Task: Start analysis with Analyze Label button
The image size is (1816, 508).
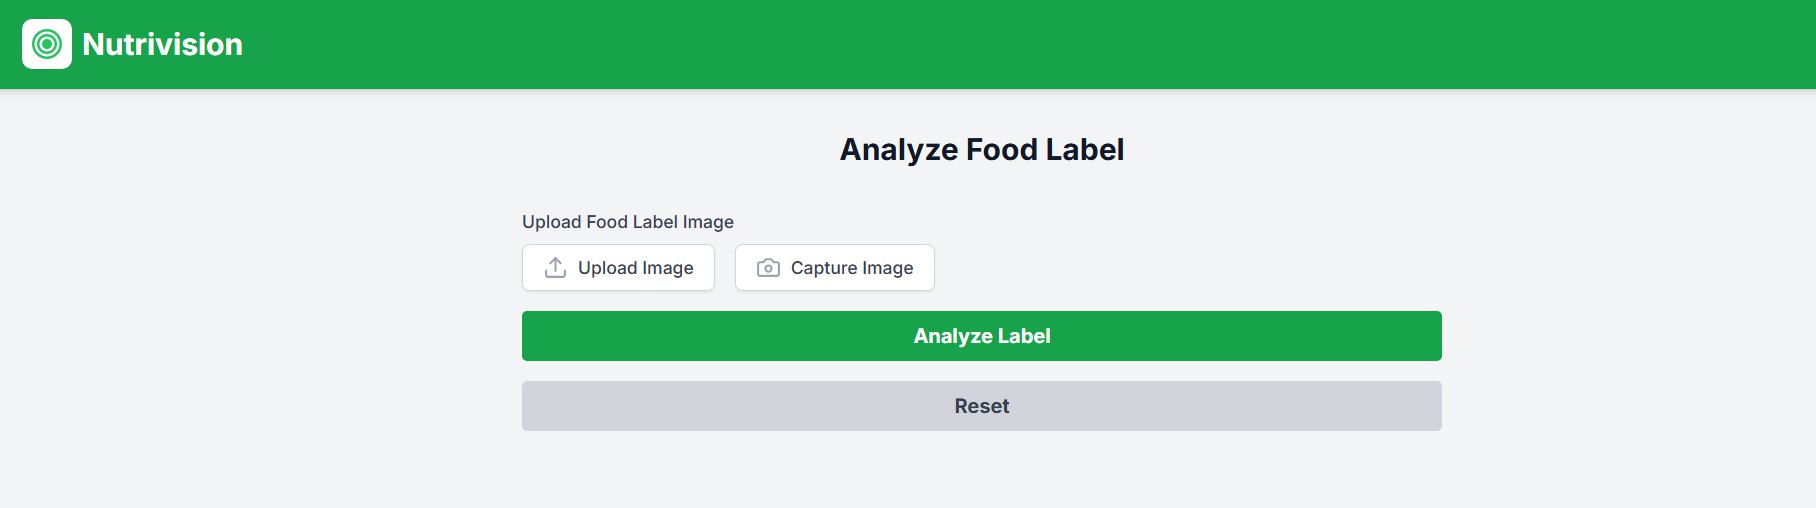Action: pyautogui.click(x=981, y=336)
